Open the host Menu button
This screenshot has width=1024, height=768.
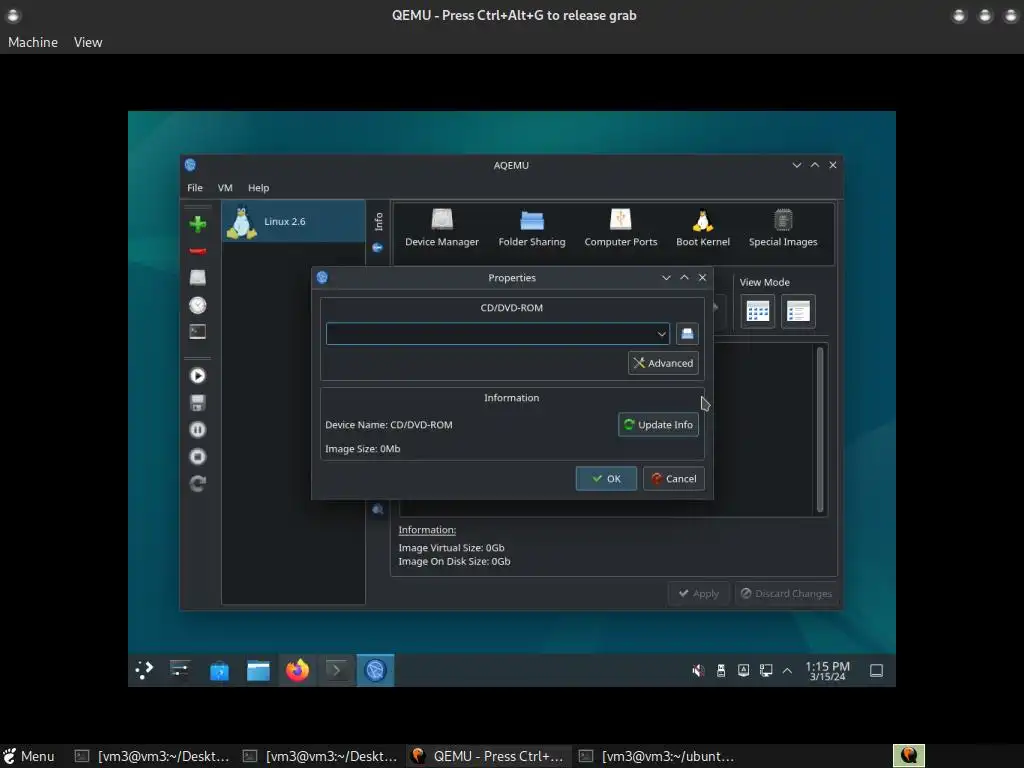point(29,756)
